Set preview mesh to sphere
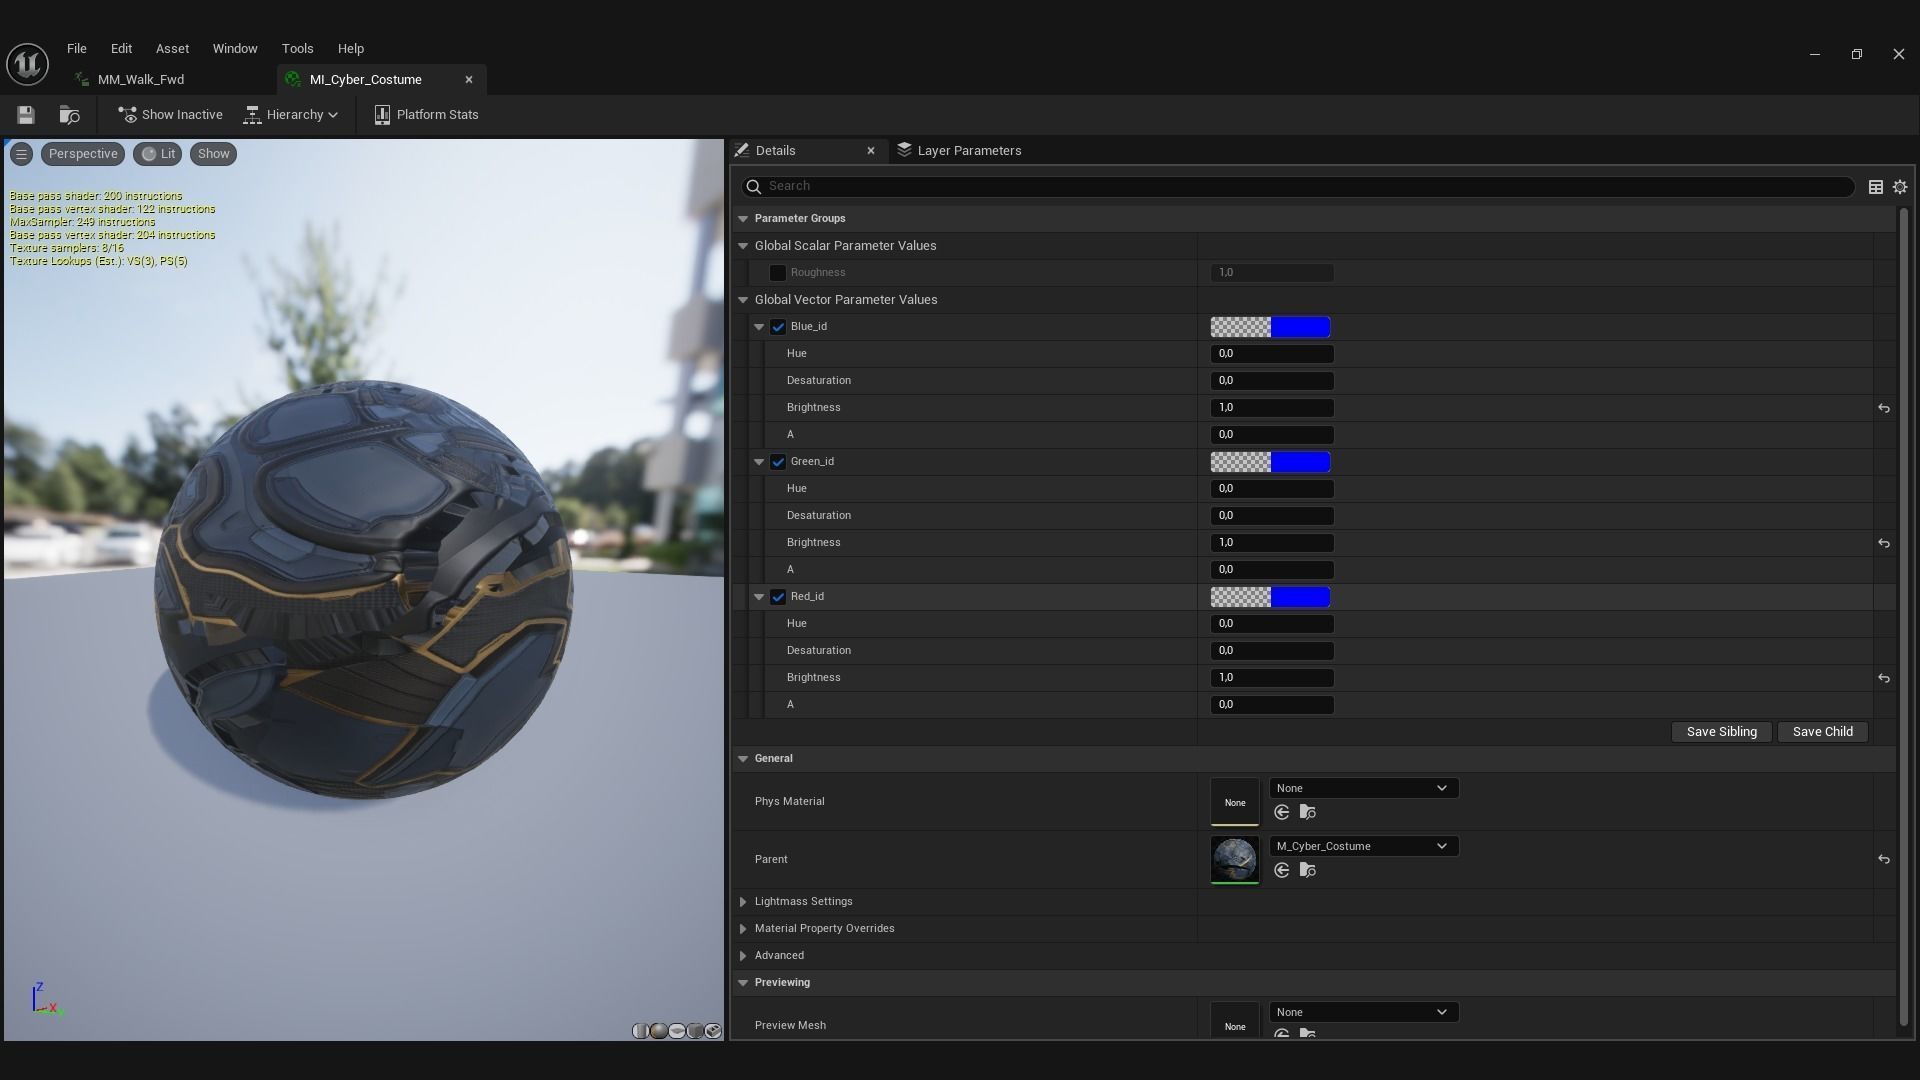Screen dimensions: 1920x1080 [x=659, y=1031]
